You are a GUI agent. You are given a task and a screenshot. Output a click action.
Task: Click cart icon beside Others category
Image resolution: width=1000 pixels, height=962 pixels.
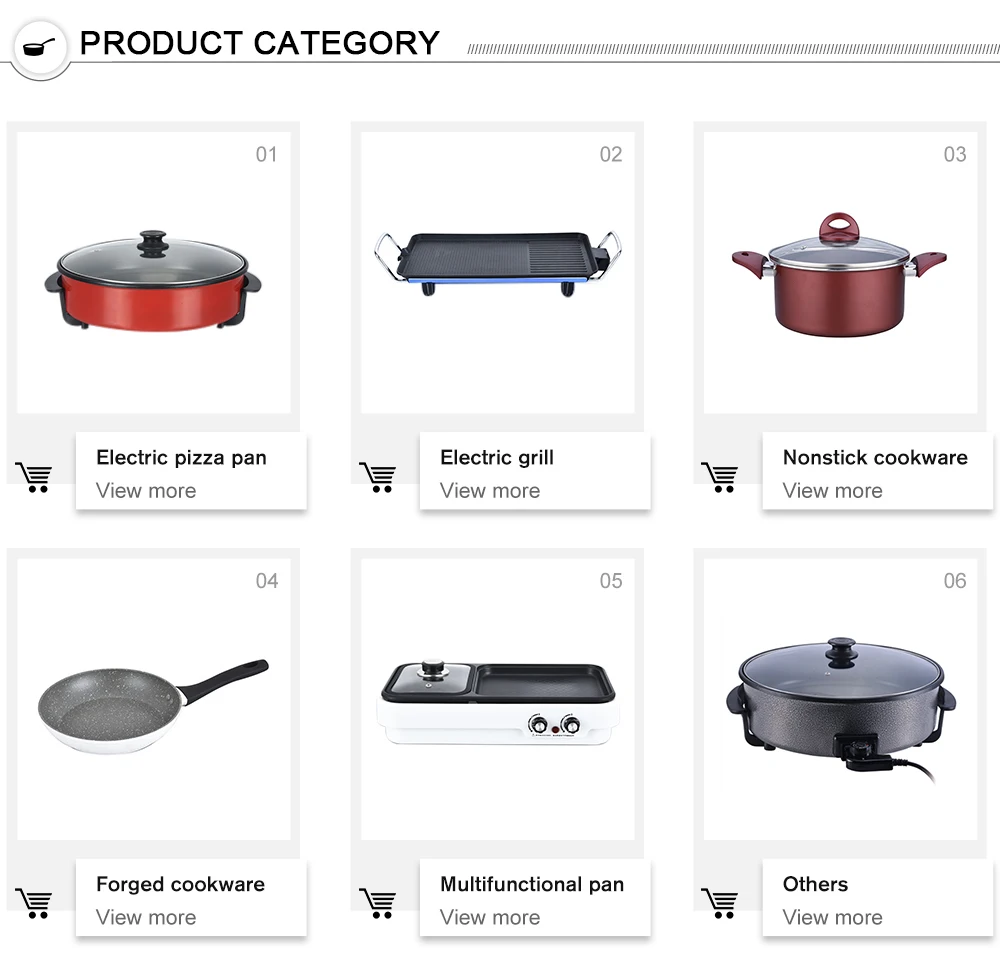point(719,903)
